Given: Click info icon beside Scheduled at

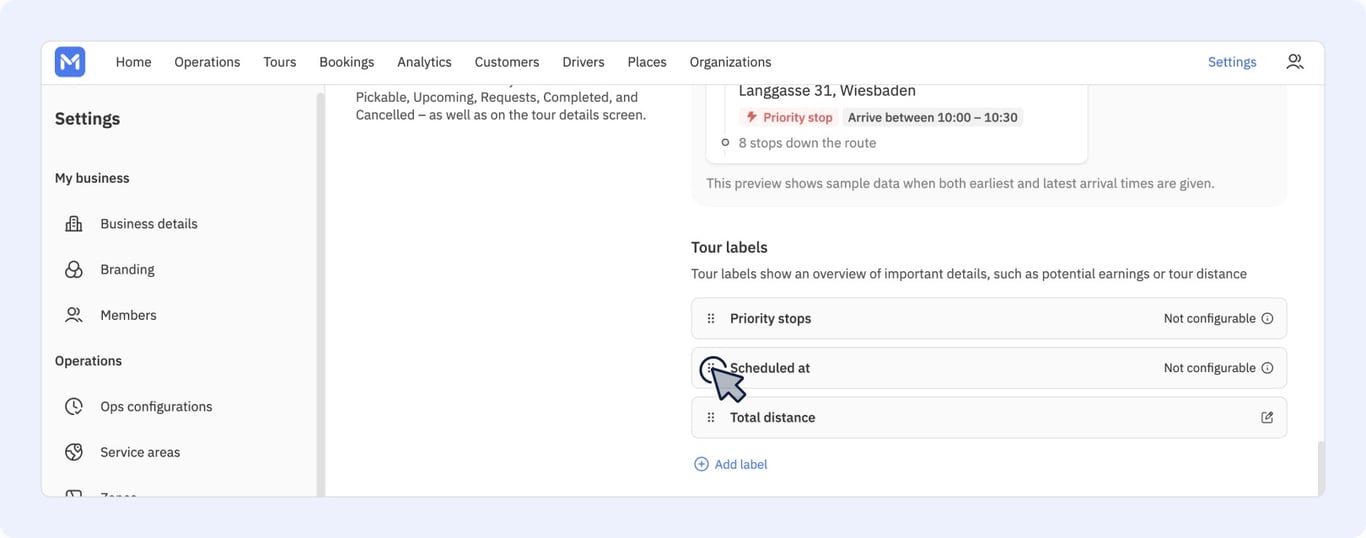Looking at the screenshot, I should tap(1267, 368).
